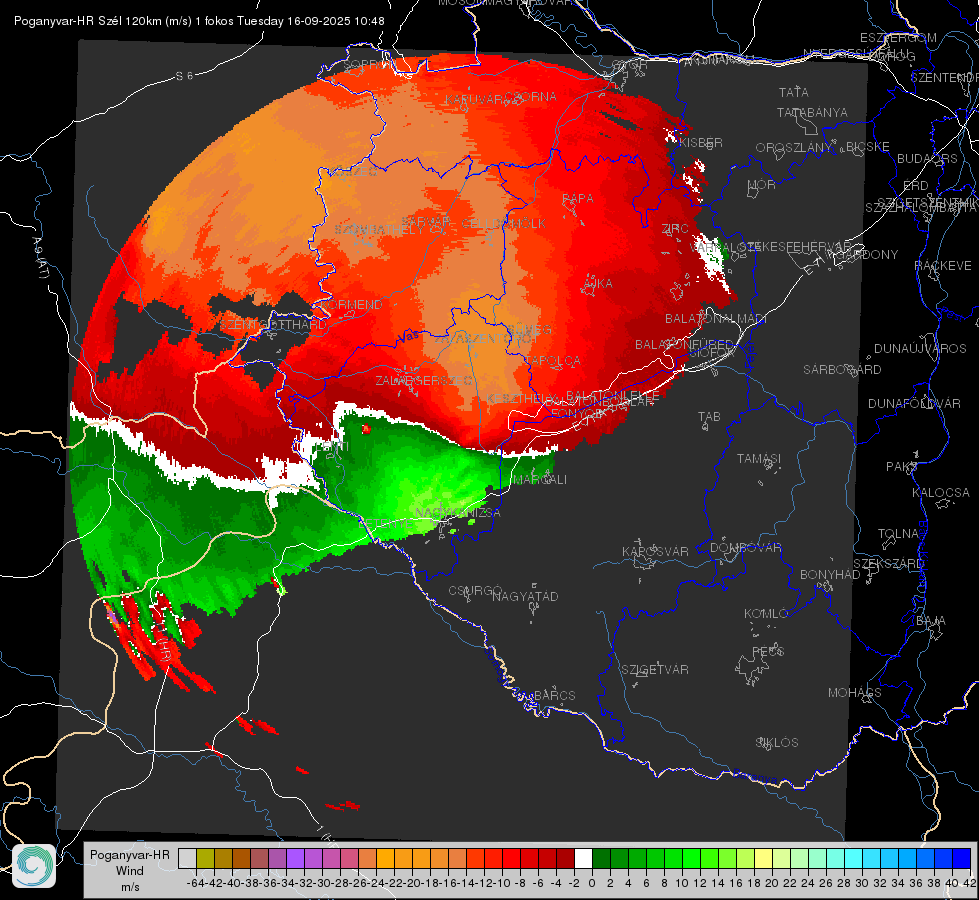Select the yellow swatch between 18 and 20
The width and height of the screenshot is (979, 900).
click(x=764, y=858)
